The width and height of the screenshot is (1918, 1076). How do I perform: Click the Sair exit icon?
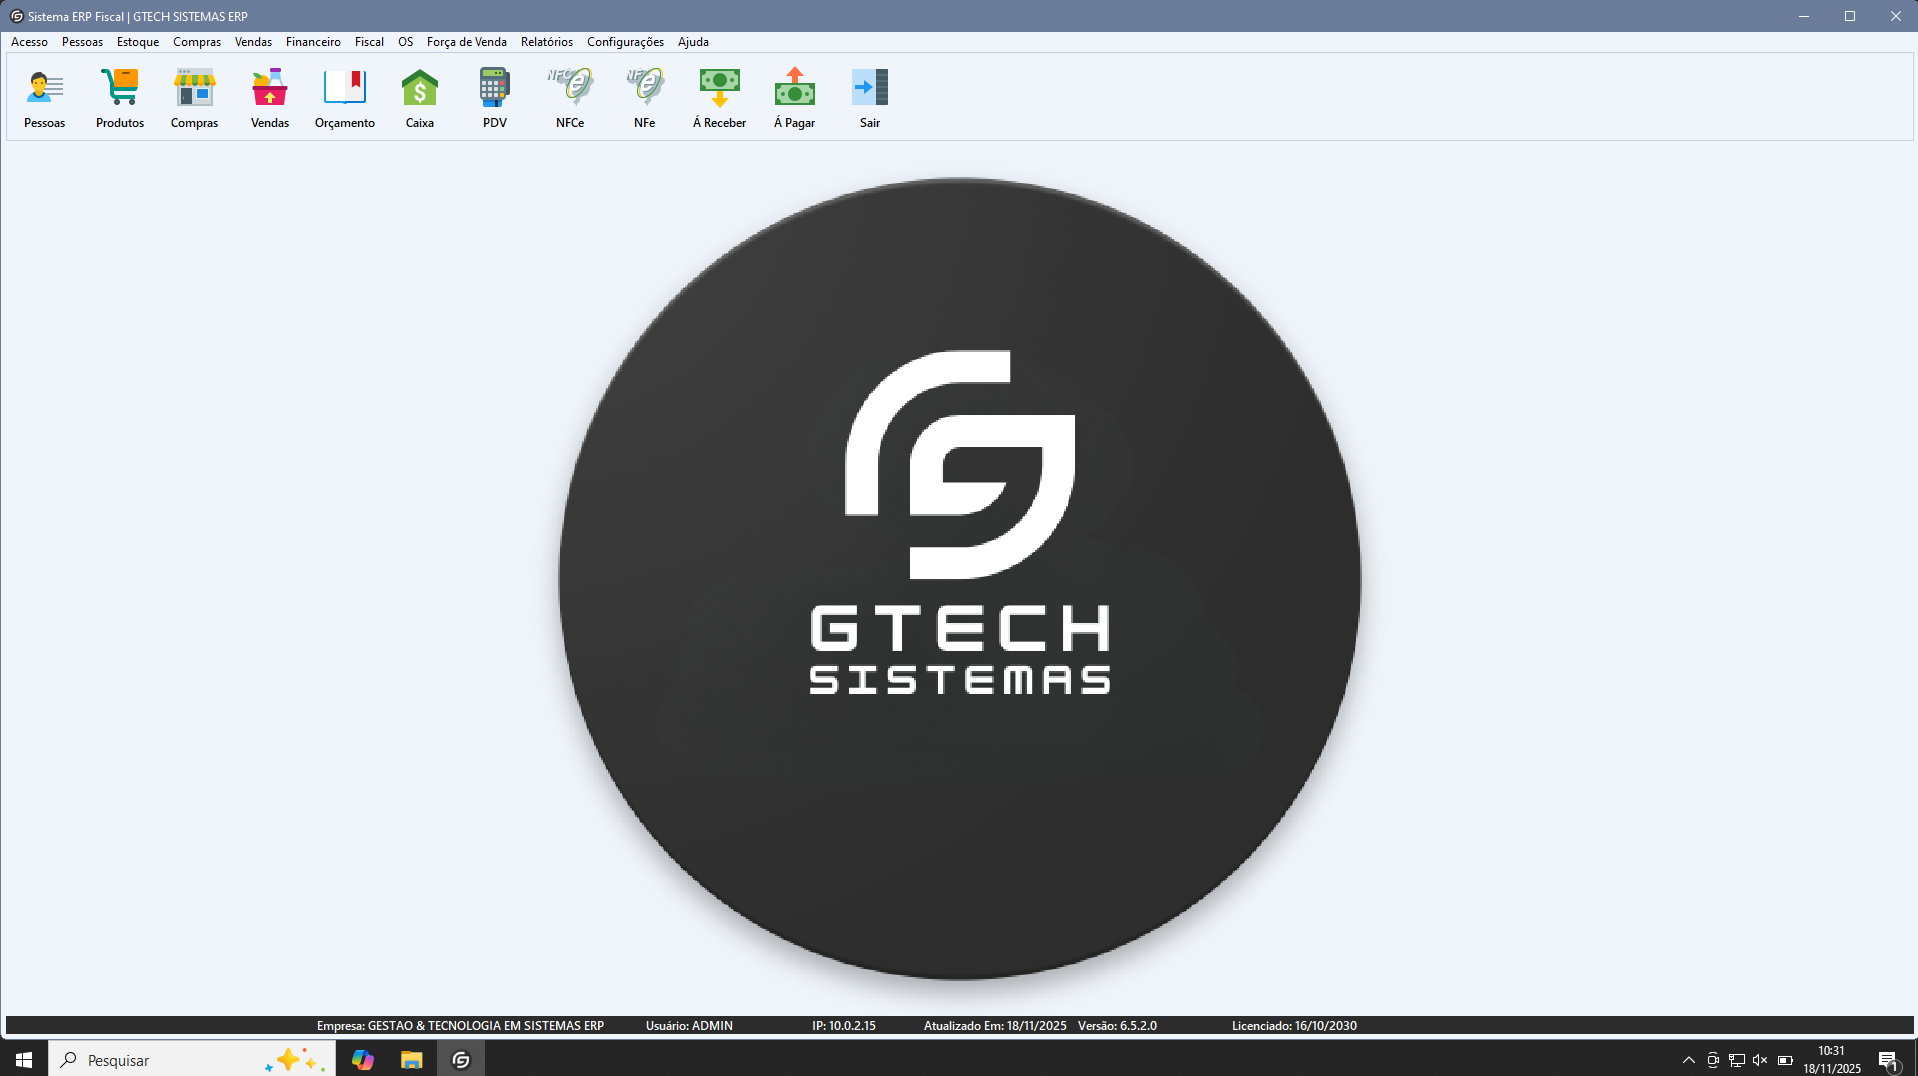point(869,89)
